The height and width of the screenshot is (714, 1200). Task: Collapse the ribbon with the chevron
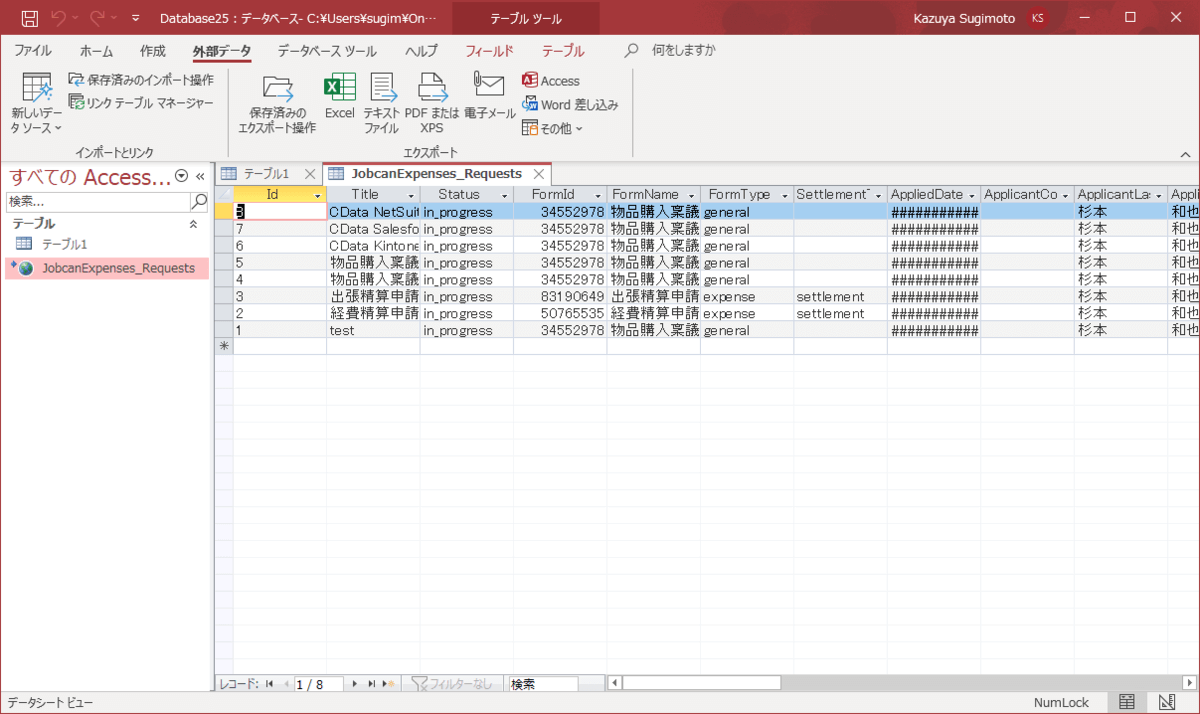point(1185,155)
